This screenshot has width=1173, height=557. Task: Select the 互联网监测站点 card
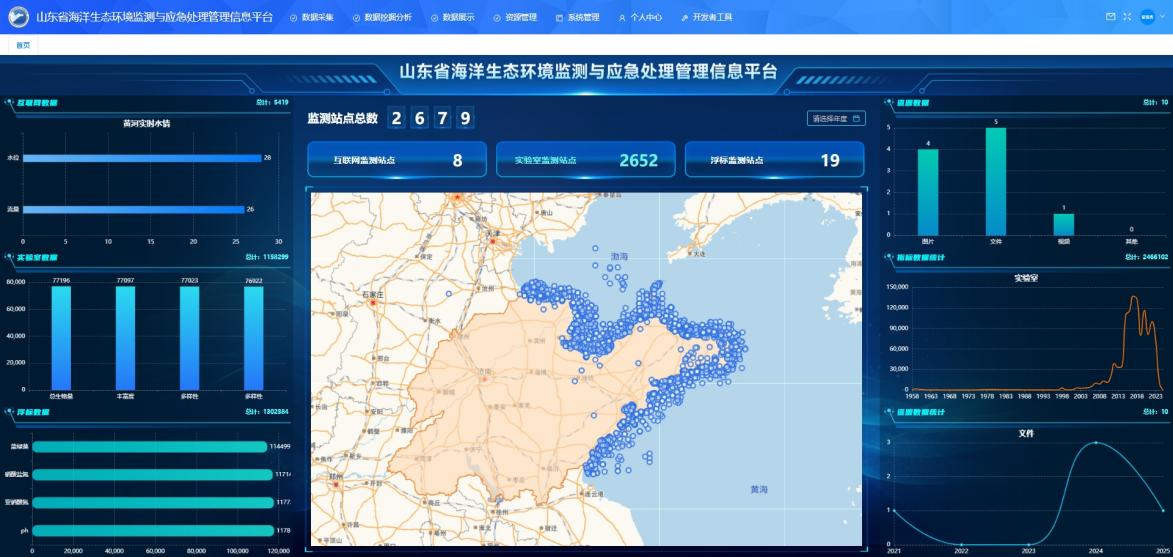point(396,160)
